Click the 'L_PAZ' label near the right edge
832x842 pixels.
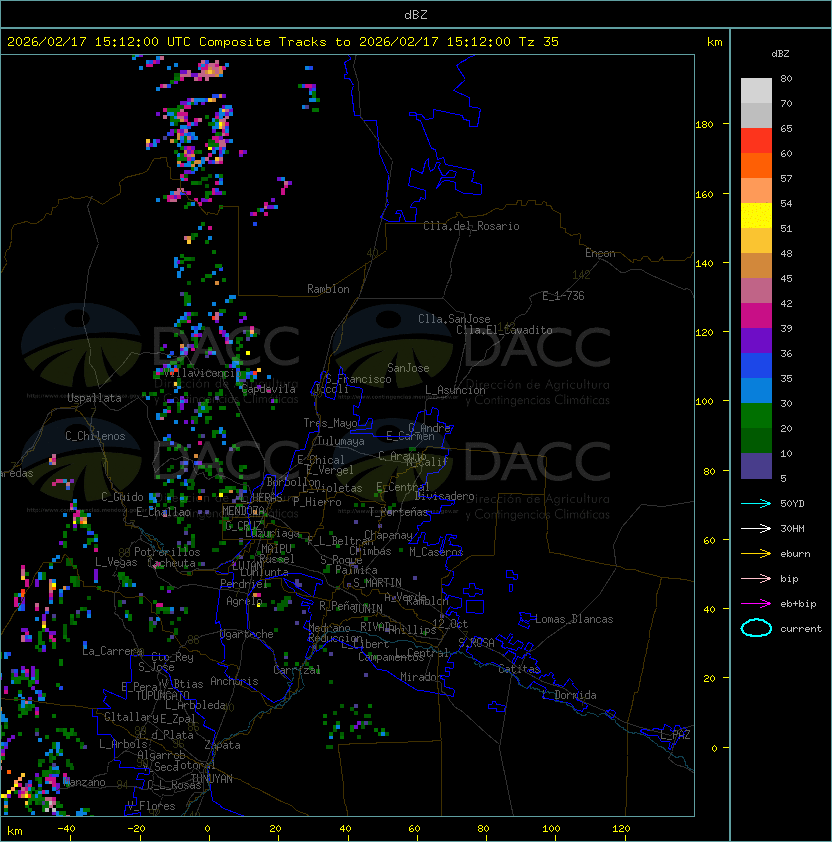point(675,735)
